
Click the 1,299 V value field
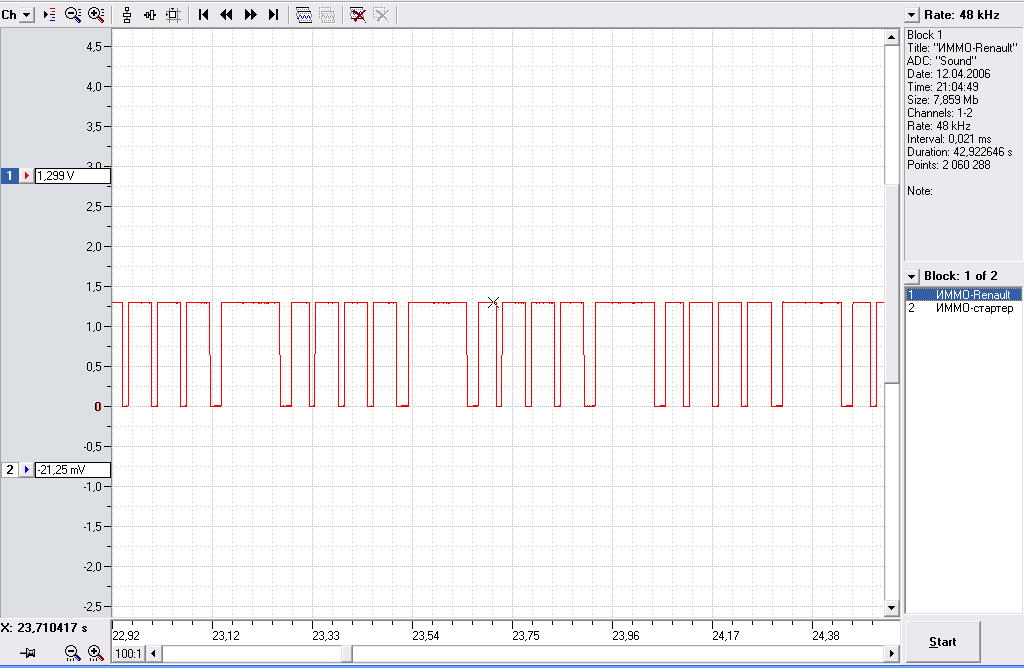[72, 176]
